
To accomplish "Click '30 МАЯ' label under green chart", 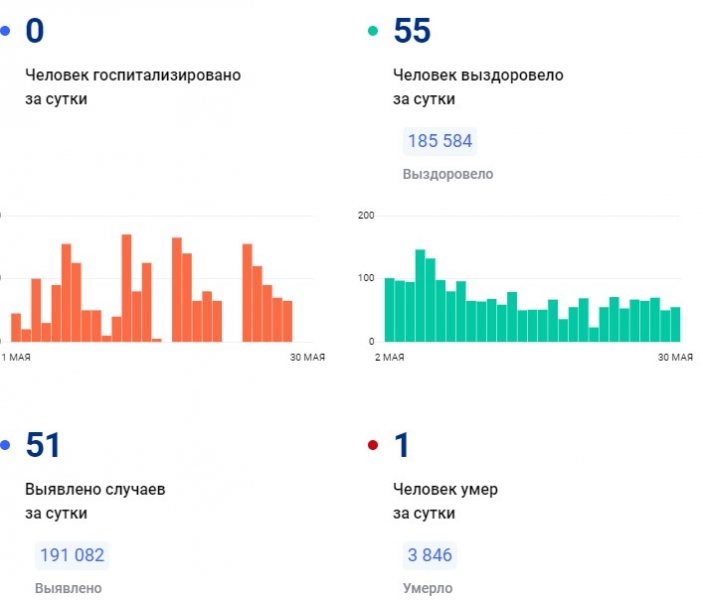I will [x=675, y=357].
